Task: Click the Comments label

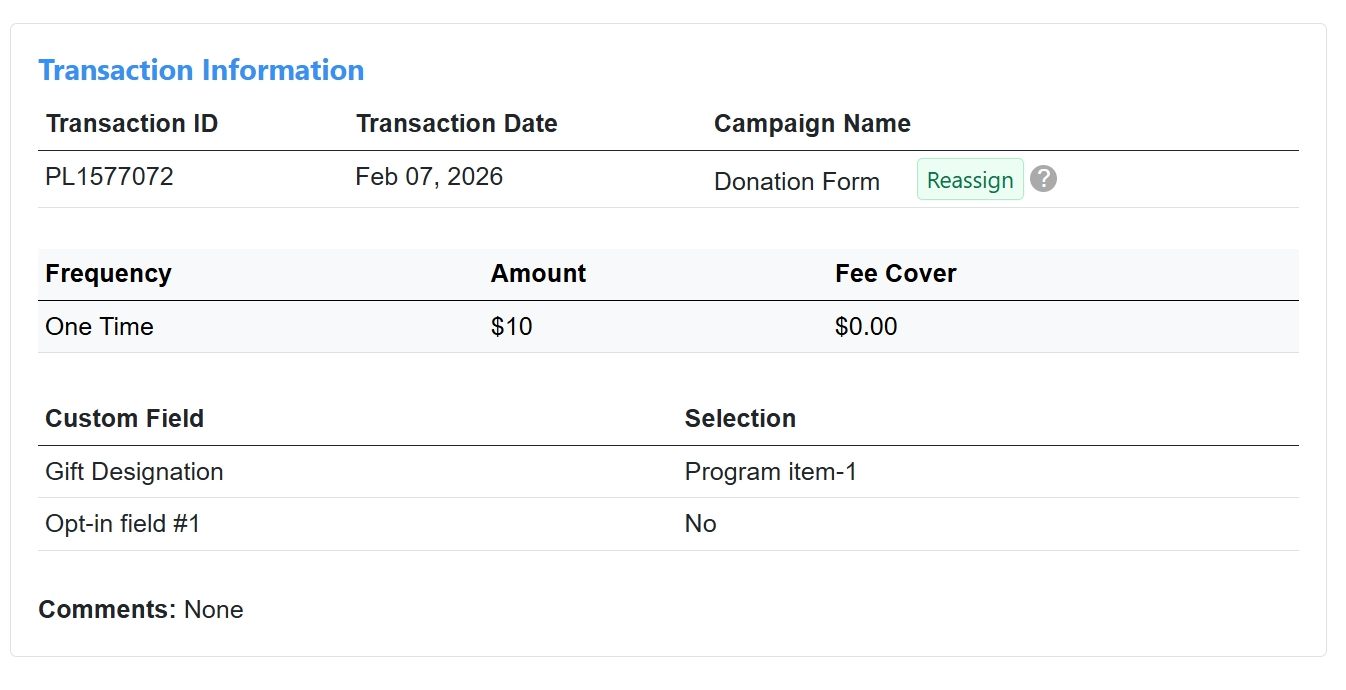Action: 107,610
